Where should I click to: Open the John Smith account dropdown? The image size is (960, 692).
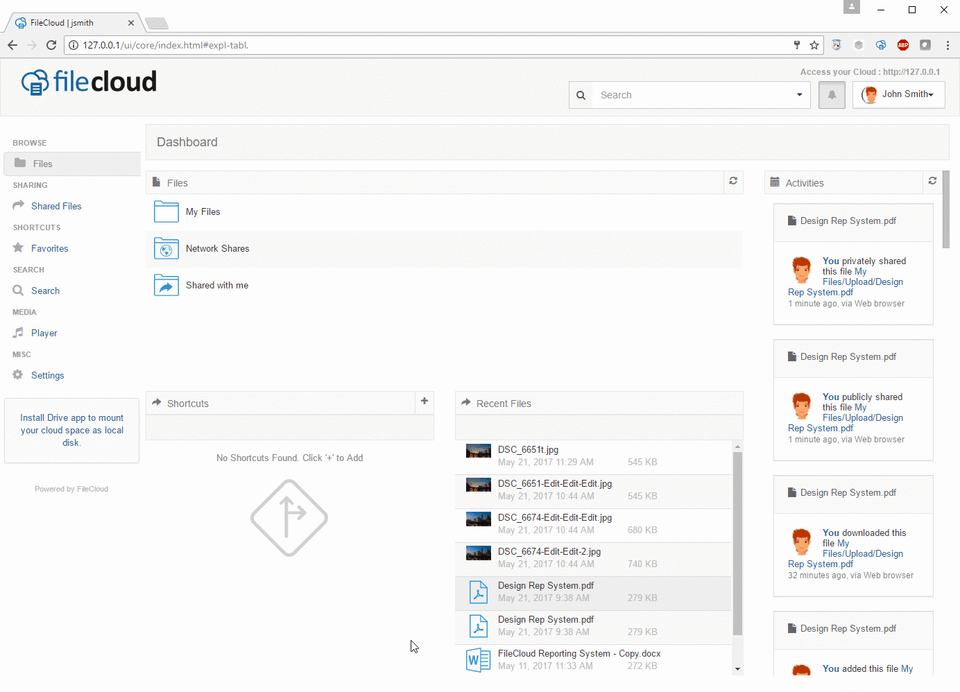pos(905,94)
